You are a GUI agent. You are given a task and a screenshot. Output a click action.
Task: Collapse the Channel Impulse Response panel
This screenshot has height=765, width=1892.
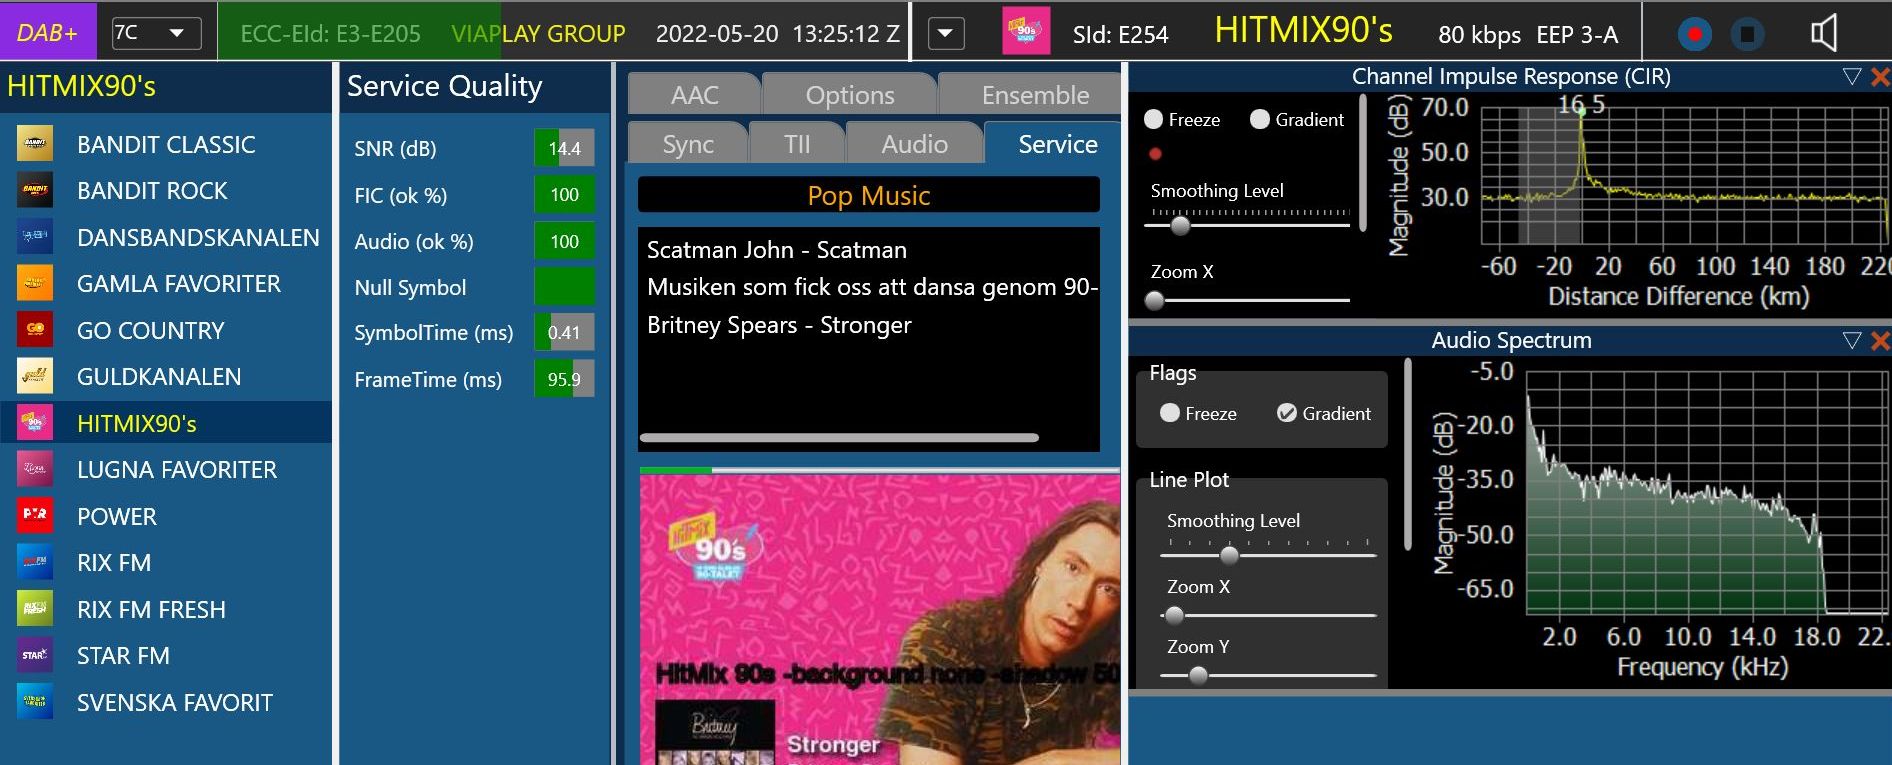1851,77
